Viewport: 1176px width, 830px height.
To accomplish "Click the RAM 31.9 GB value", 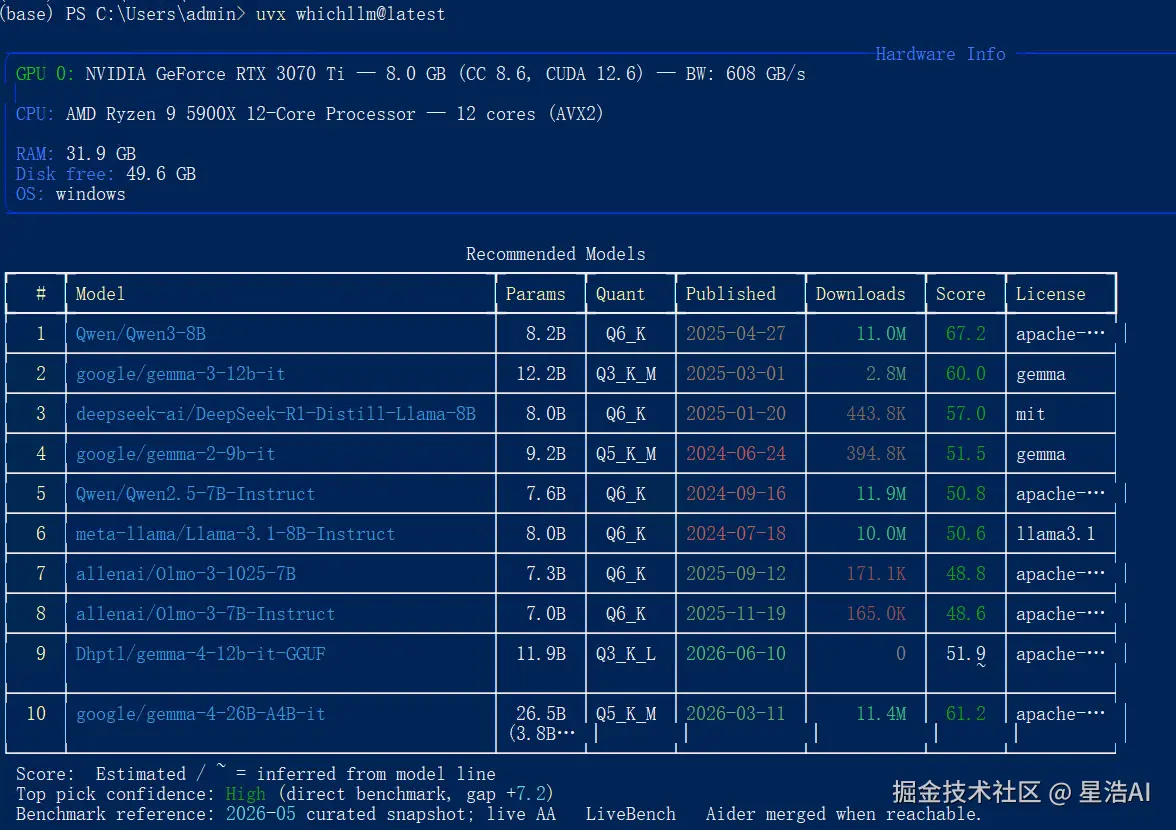I will [x=100, y=154].
